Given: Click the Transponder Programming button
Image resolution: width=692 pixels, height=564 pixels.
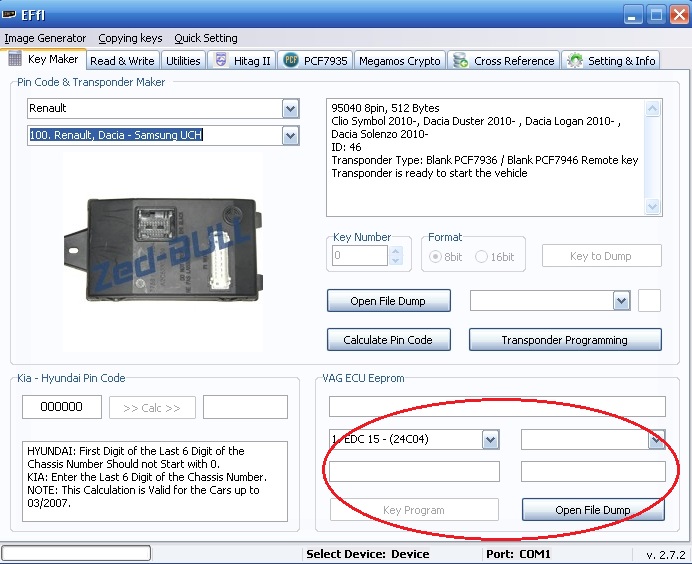Looking at the screenshot, I should pos(564,340).
